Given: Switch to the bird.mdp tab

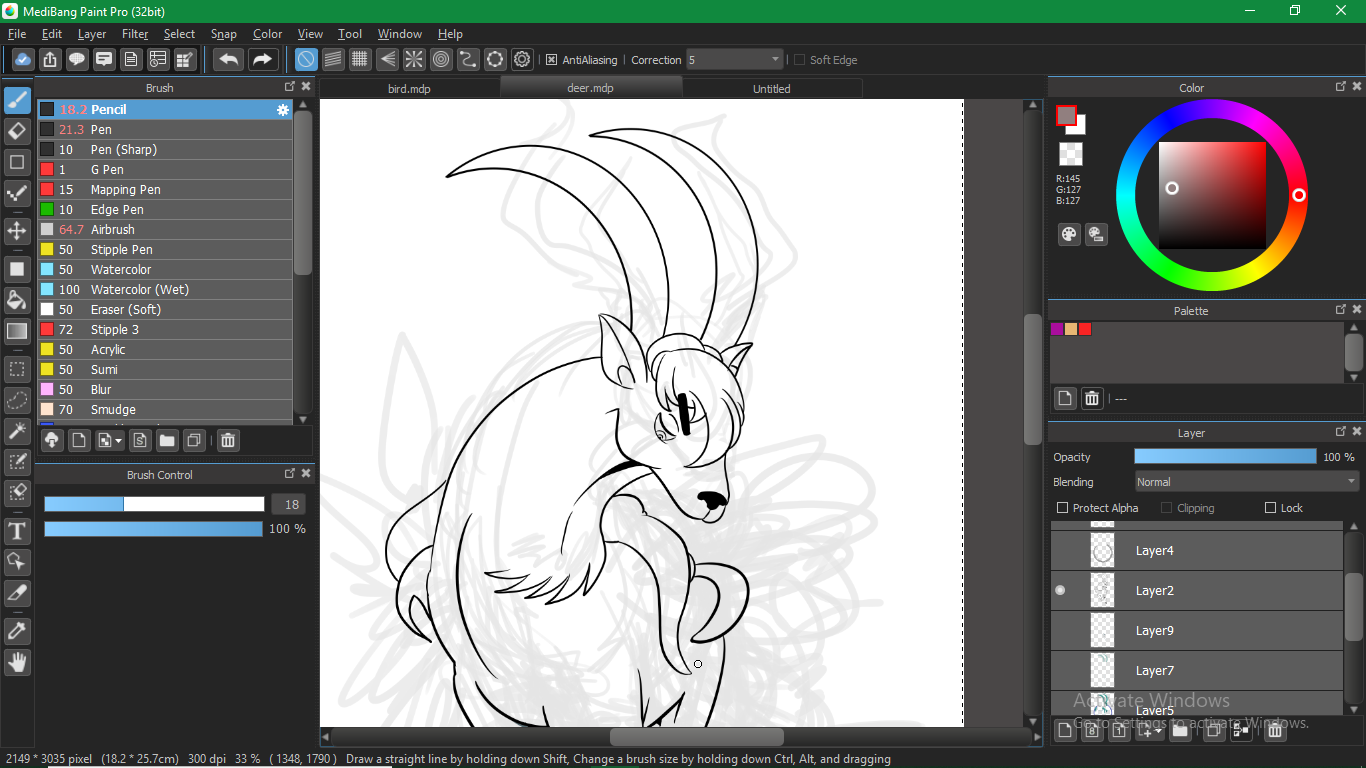Looking at the screenshot, I should (409, 89).
